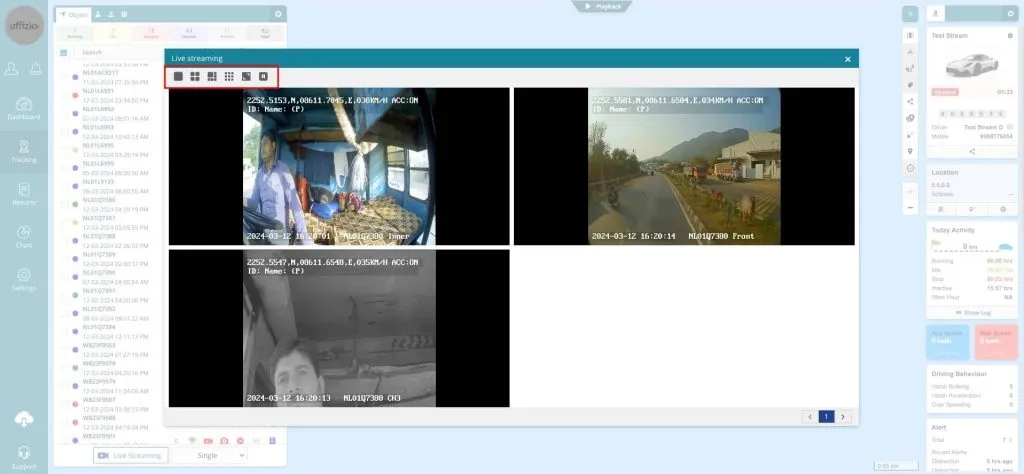Check the select-all box beside Search

(x=64, y=52)
